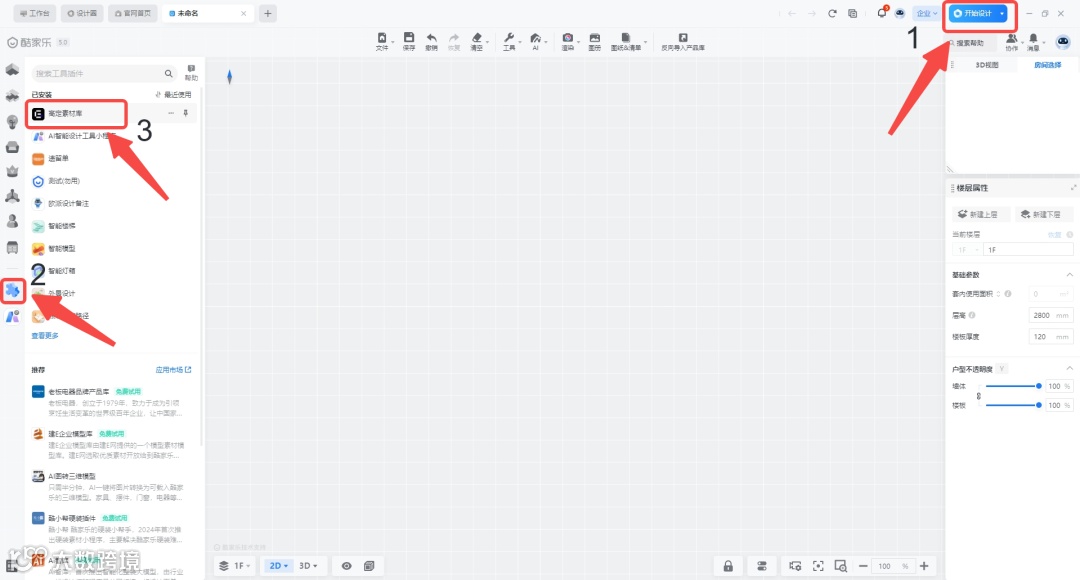This screenshot has width=1080, height=580.
Task: Toggle the eye visibility icon in bottom bar
Action: (346, 566)
